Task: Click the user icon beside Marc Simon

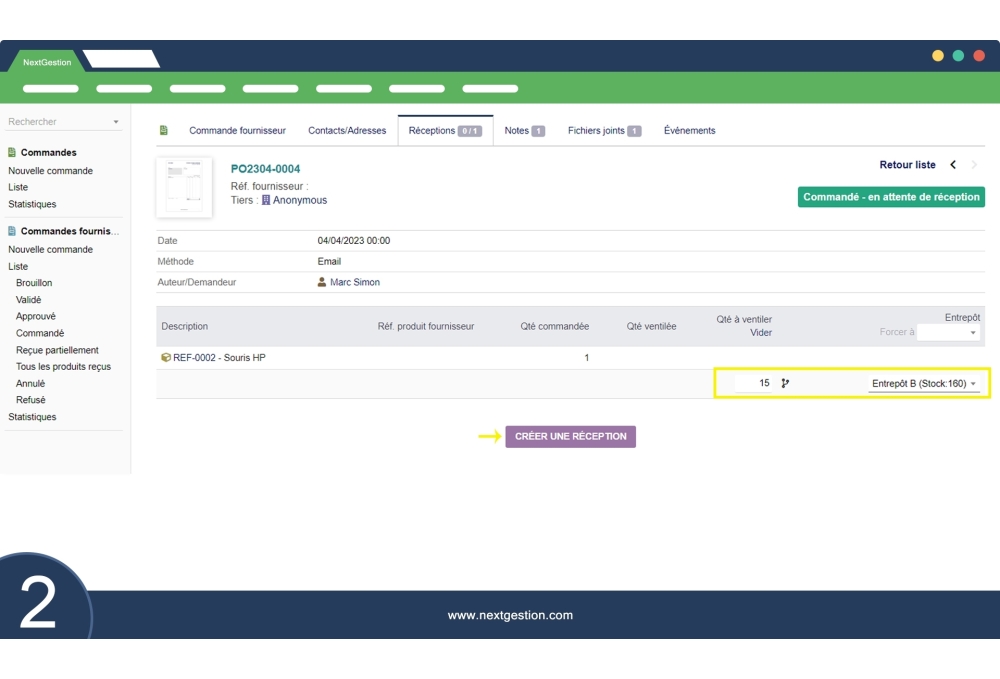Action: (322, 282)
